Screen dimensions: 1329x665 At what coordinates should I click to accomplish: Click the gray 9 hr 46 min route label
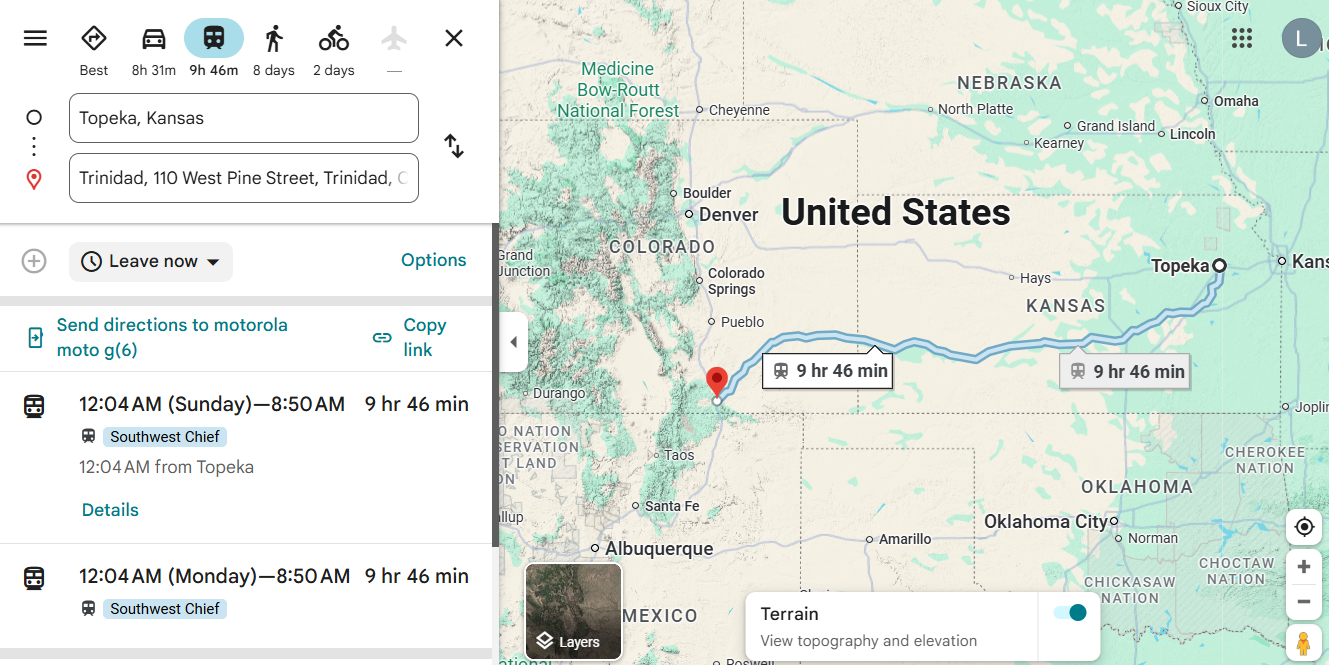1124,371
